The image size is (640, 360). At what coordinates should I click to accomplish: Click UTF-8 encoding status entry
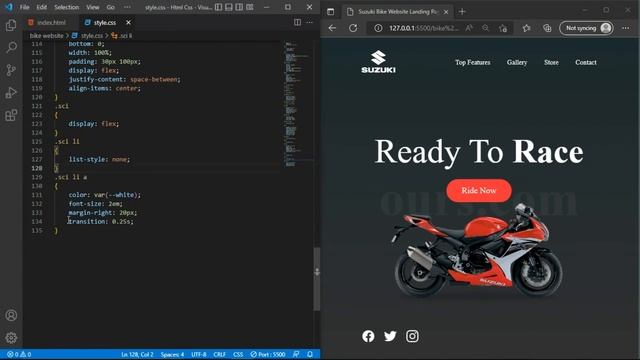tap(199, 354)
